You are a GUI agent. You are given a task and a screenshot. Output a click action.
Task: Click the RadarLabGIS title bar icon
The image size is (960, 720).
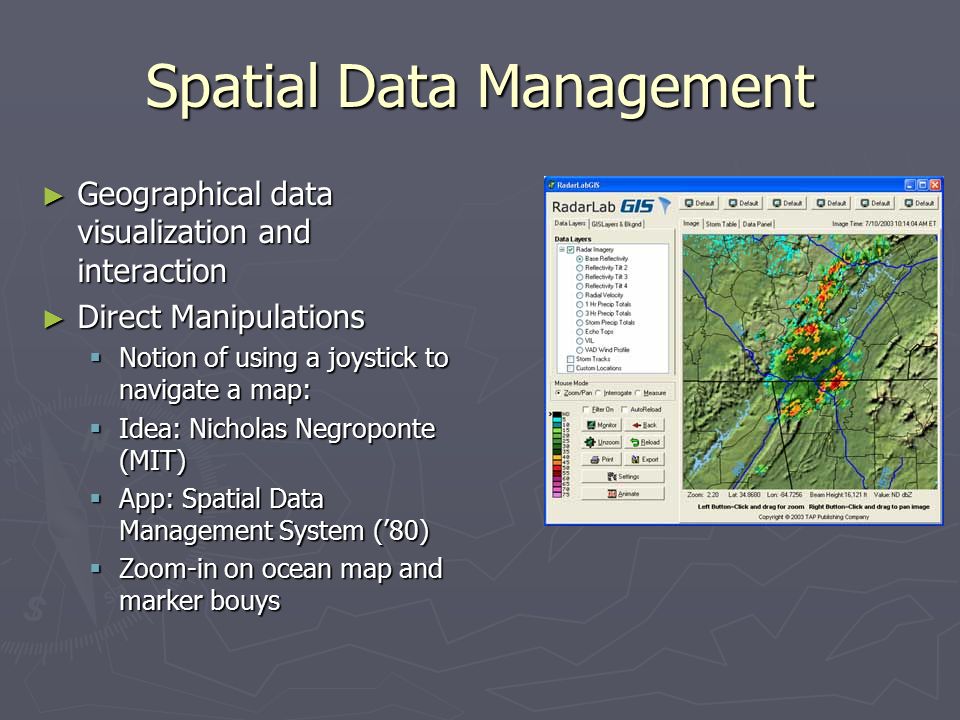(x=551, y=185)
